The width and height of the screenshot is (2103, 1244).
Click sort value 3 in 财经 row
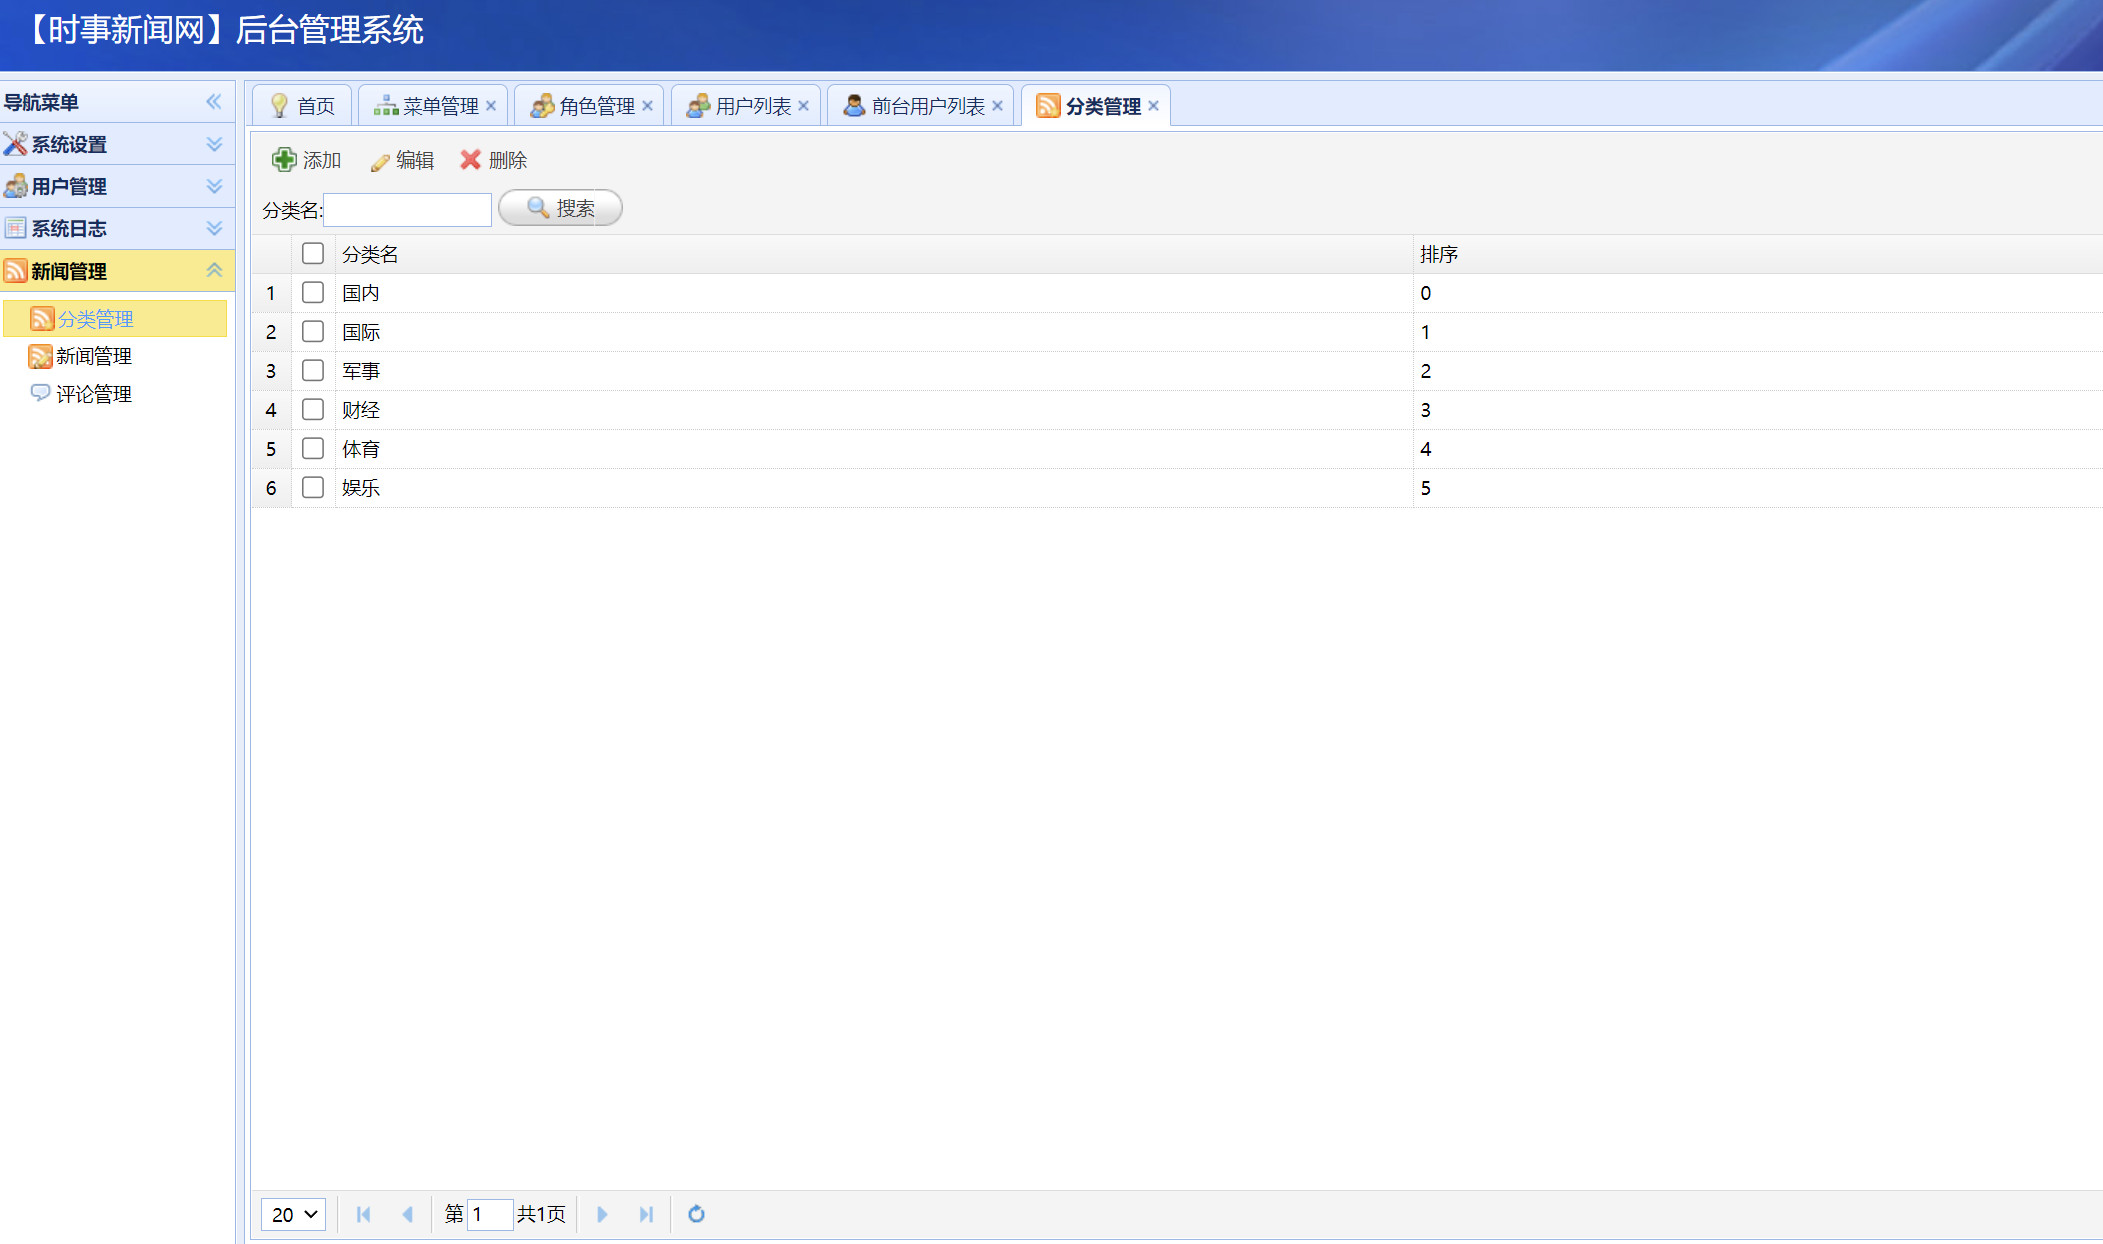1426,410
